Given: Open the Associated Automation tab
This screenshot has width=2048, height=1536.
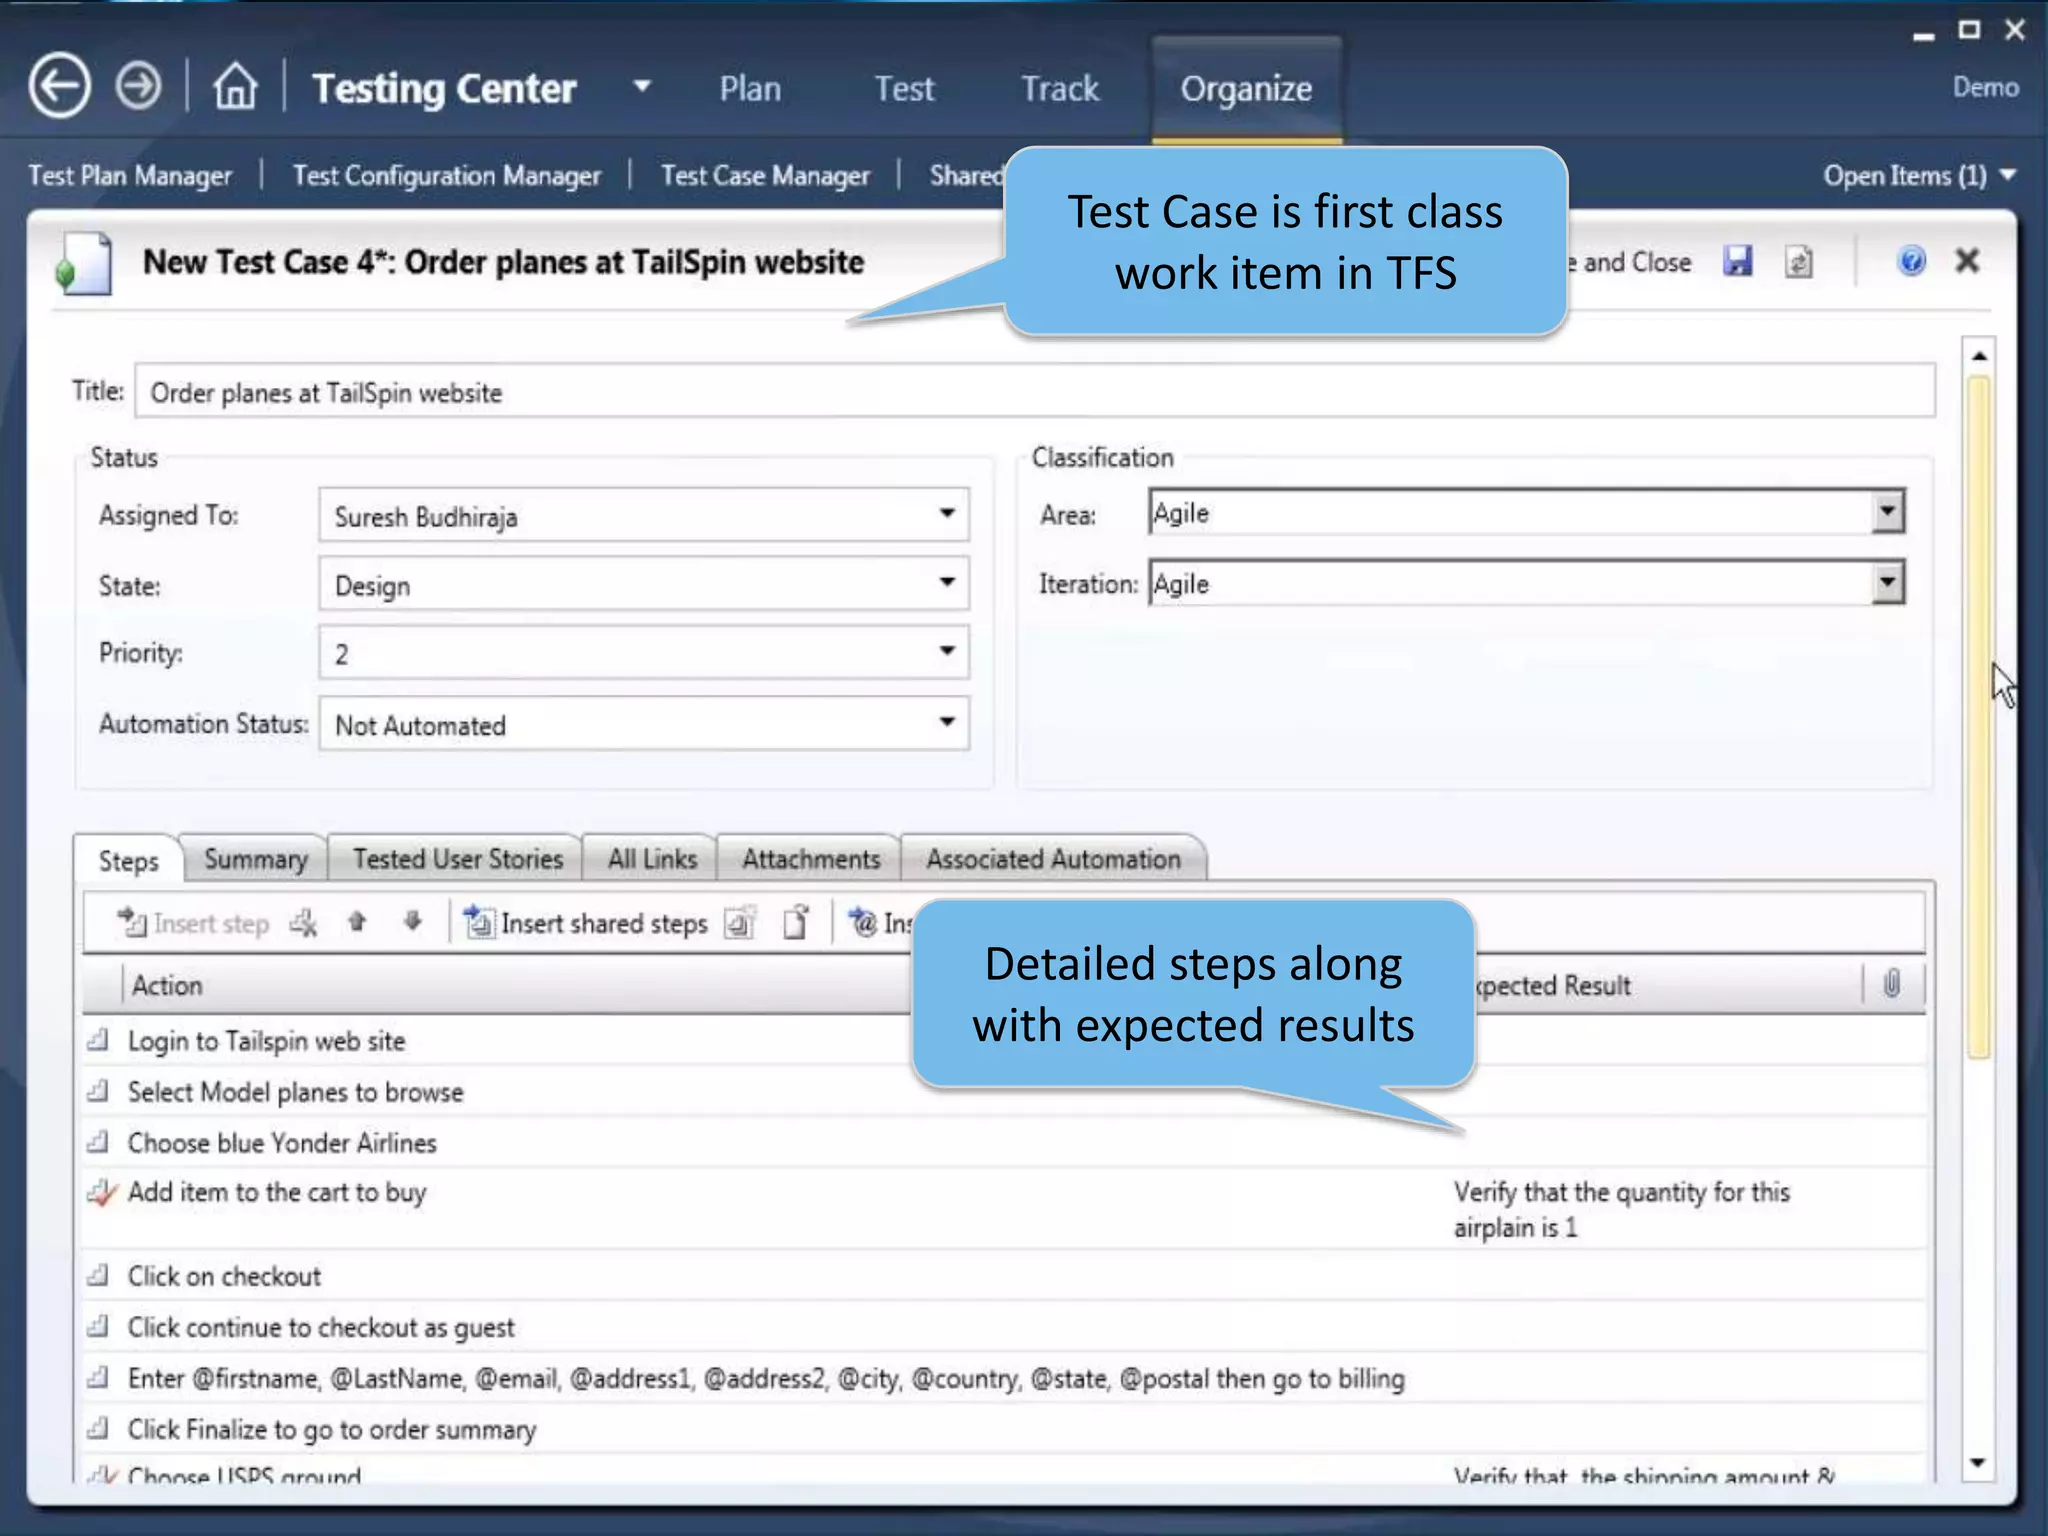Looking at the screenshot, I should pyautogui.click(x=1053, y=859).
